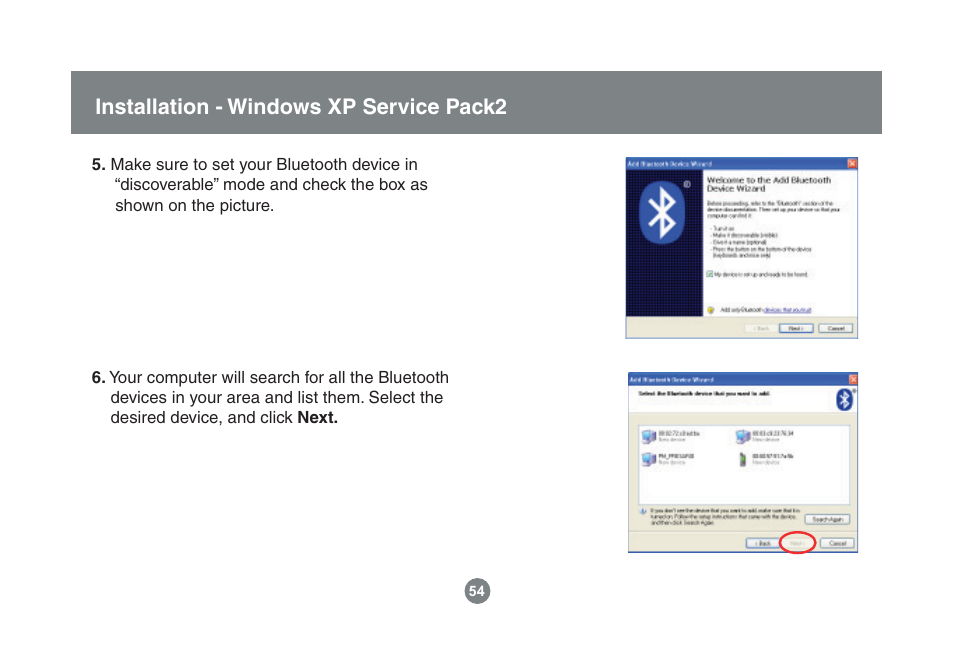Select the computer device named PM_PRESARIO
Viewport: 954px width, 664px height.
669,459
